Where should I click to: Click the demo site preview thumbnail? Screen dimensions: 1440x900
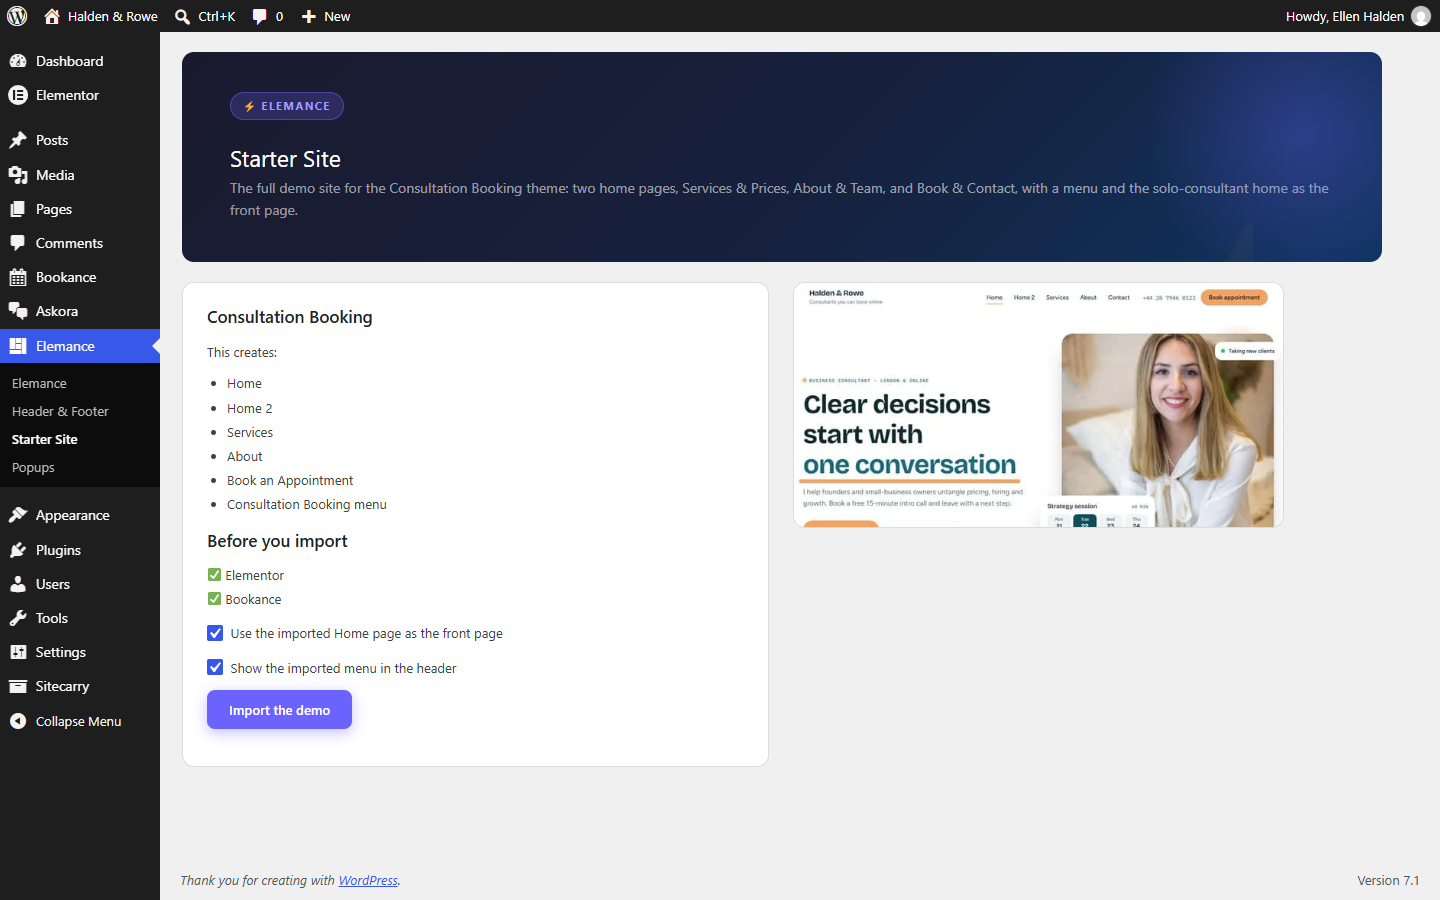pyautogui.click(x=1038, y=405)
